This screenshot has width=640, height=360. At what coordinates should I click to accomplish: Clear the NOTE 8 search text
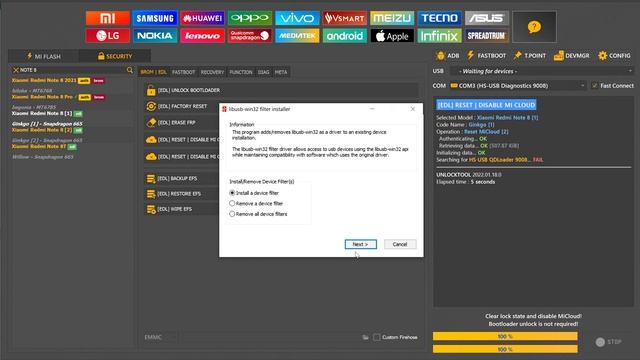tap(16, 70)
